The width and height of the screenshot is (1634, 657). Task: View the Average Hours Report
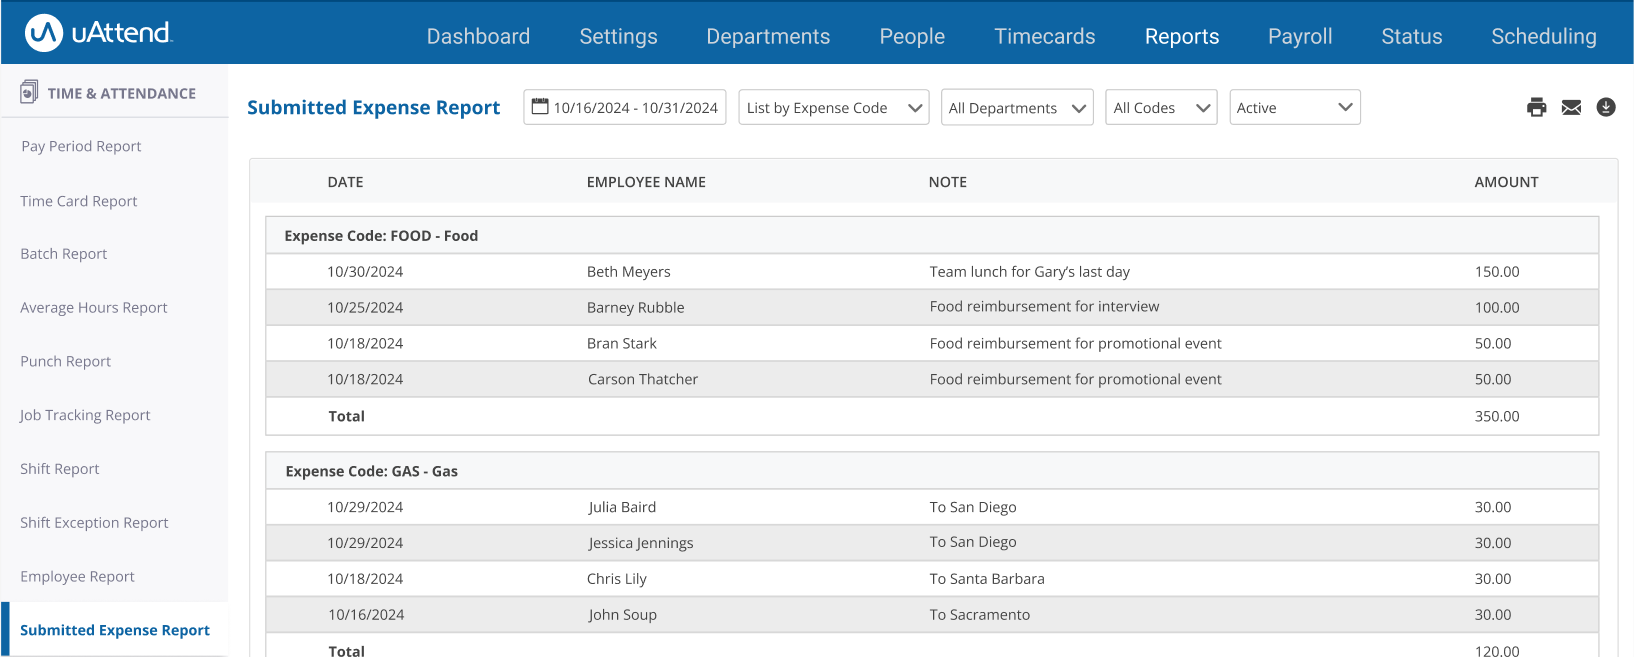pyautogui.click(x=94, y=308)
